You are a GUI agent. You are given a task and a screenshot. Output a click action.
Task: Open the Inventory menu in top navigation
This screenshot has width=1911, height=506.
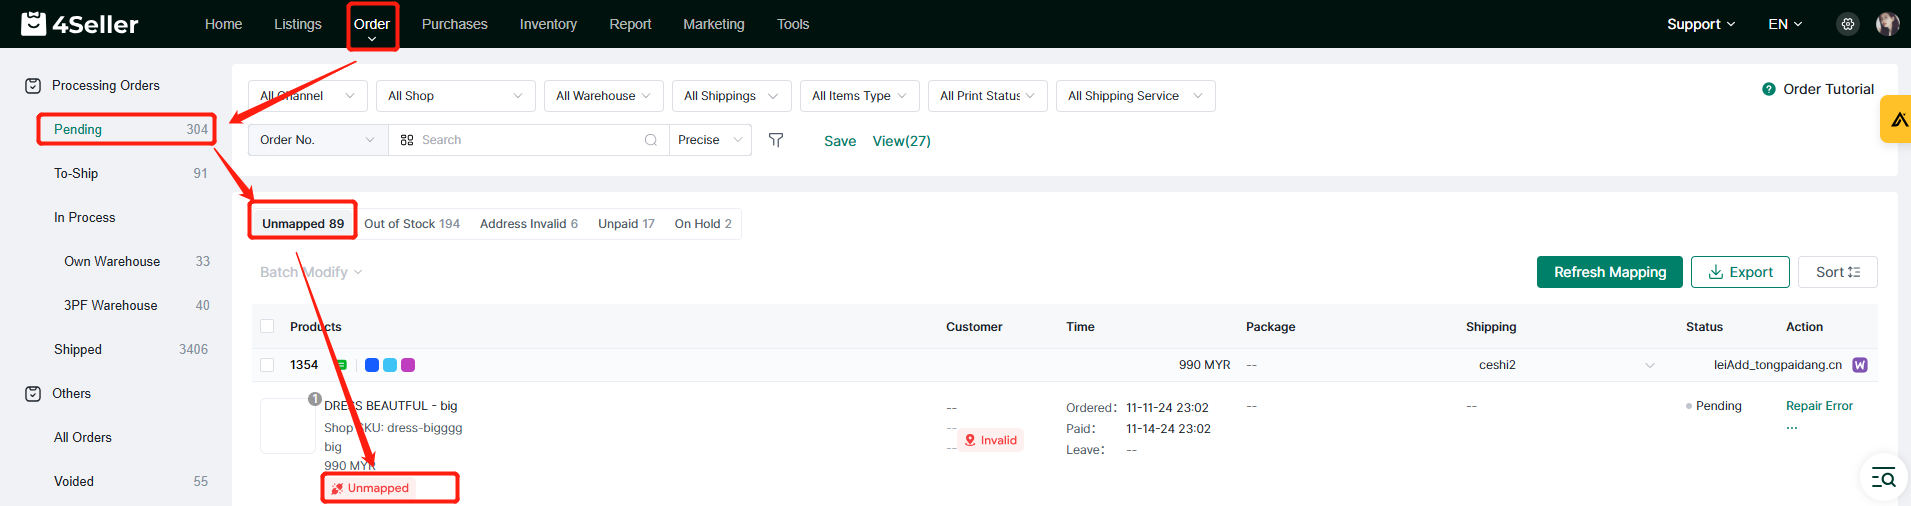point(548,24)
